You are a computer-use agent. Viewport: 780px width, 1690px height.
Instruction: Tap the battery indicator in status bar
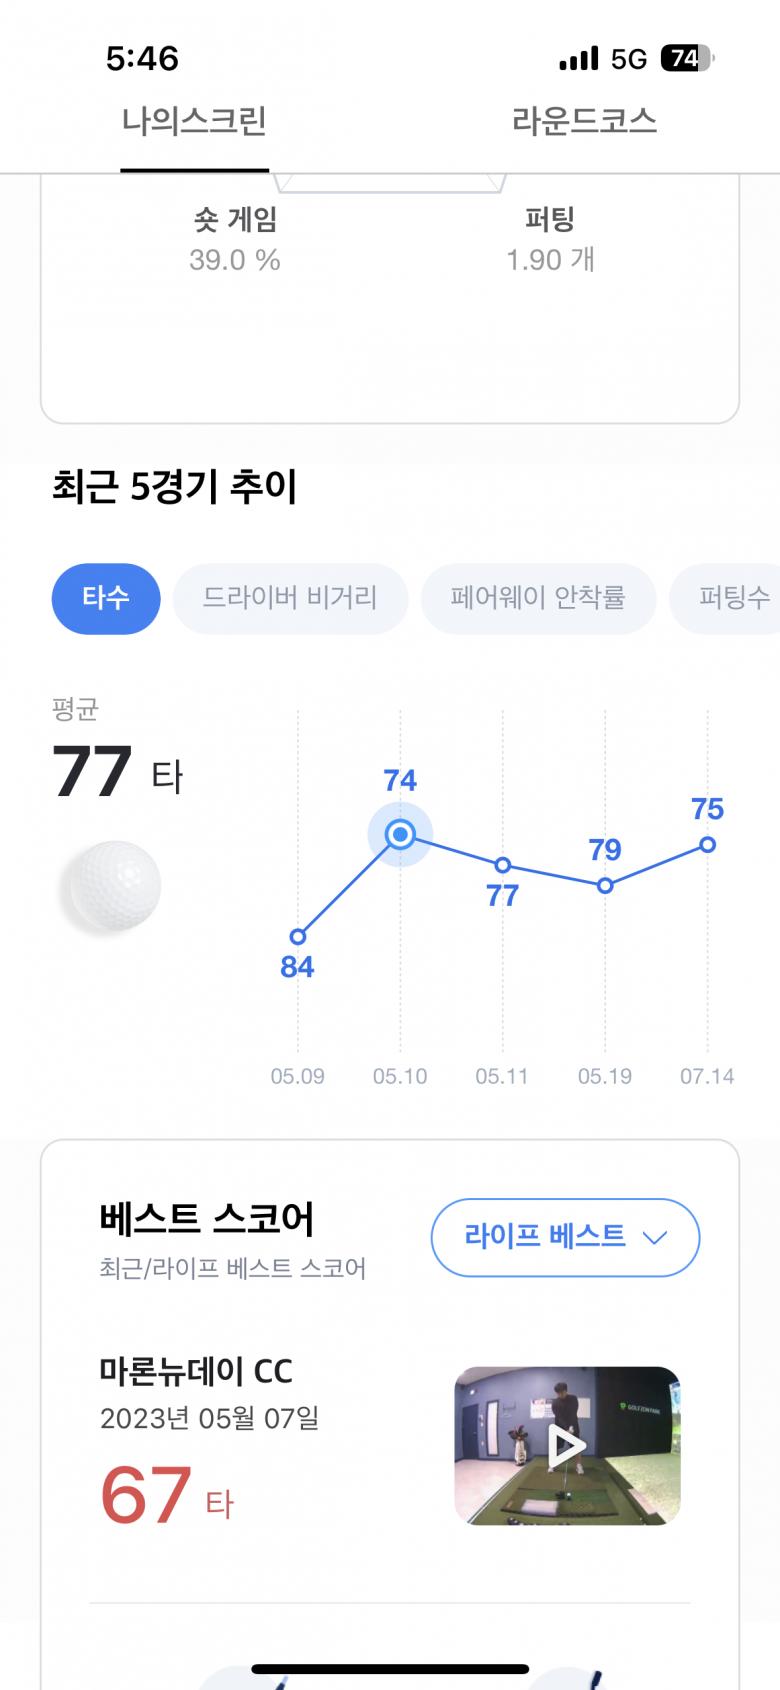coord(687,58)
